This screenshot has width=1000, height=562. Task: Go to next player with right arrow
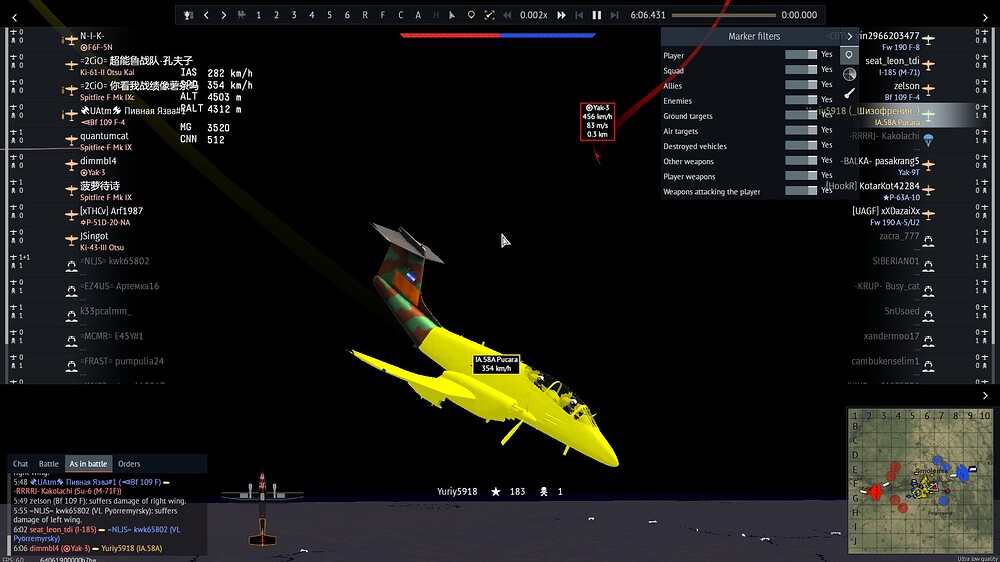click(x=224, y=15)
